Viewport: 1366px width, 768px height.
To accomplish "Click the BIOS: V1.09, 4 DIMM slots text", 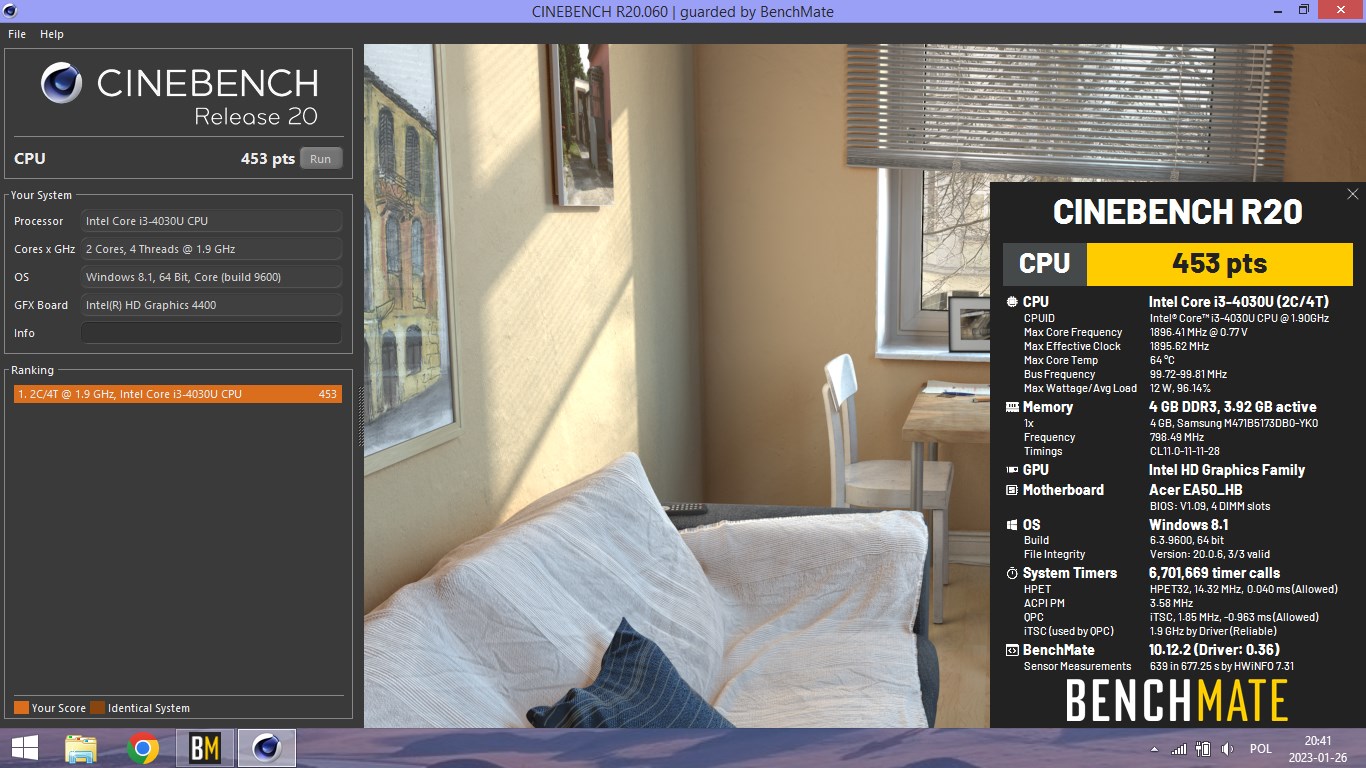I will pyautogui.click(x=1210, y=506).
